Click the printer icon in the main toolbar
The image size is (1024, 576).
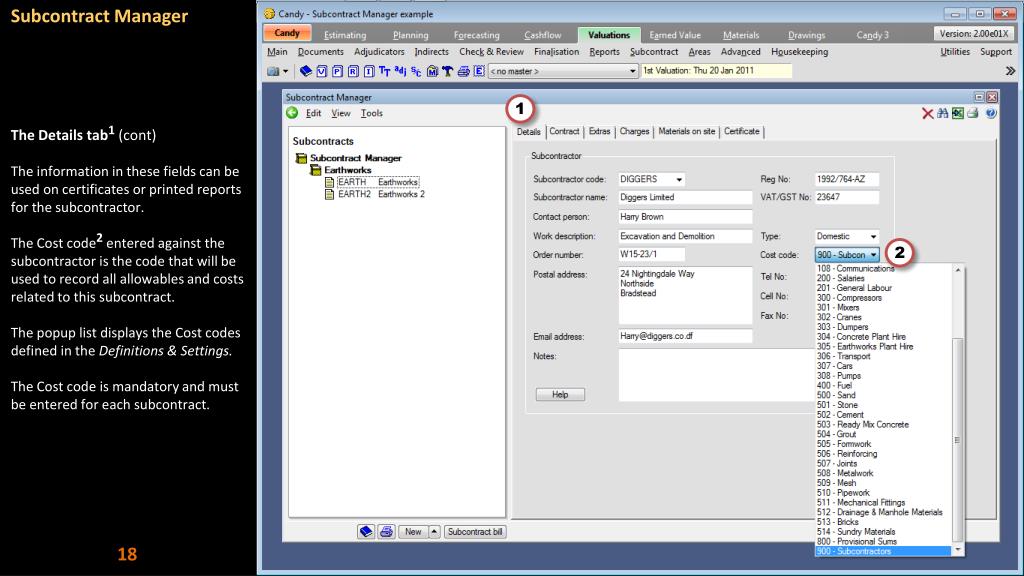tap(464, 71)
